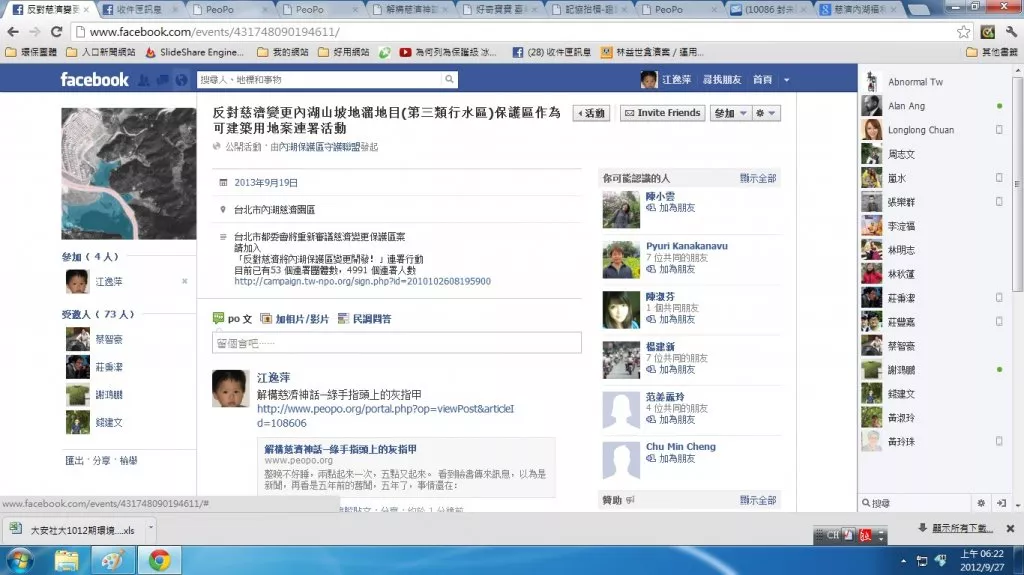Bookmark page with star icon

pyautogui.click(x=963, y=31)
